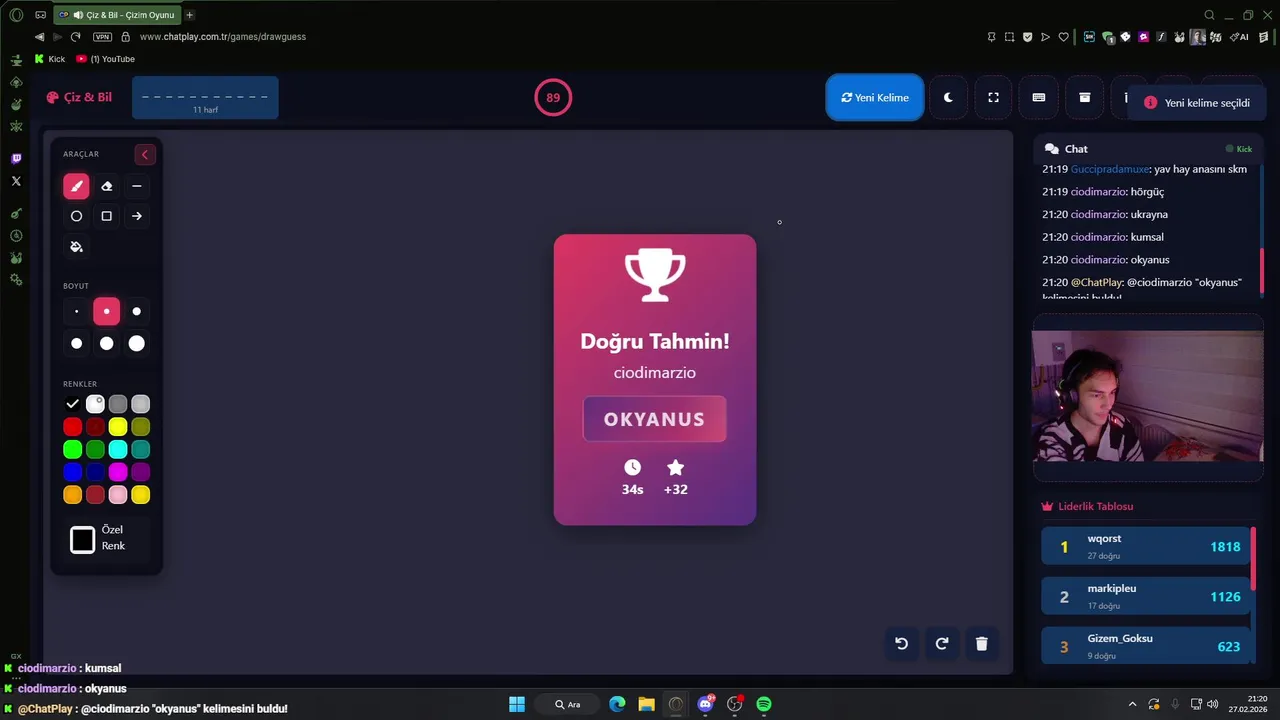Toggle the VPN badge
Screen dimensions: 1280x720
pos(102,37)
